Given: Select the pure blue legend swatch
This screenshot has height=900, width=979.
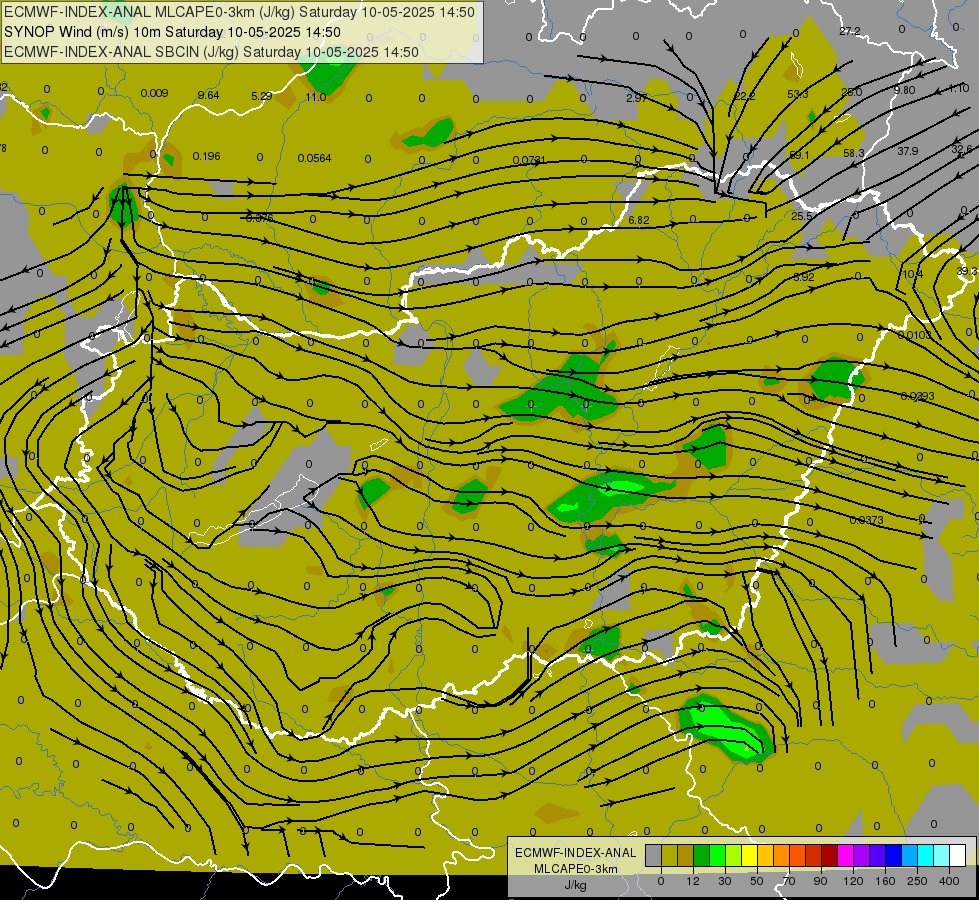Looking at the screenshot, I should coord(893,856).
